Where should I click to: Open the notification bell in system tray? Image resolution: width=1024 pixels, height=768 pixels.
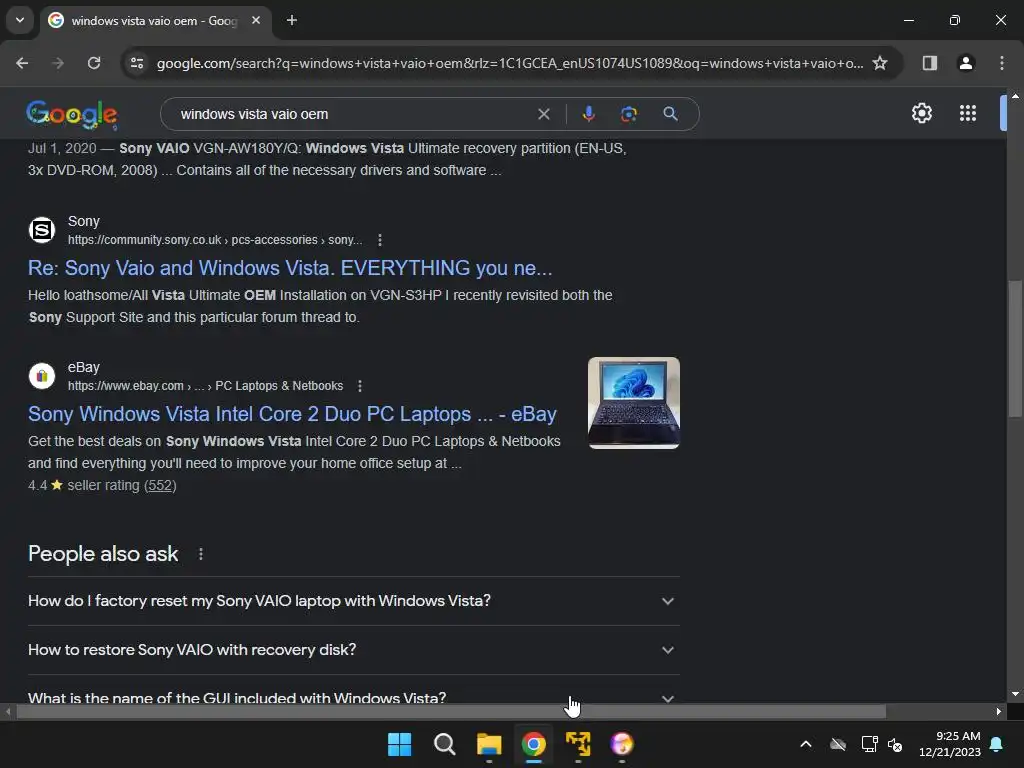(x=996, y=744)
